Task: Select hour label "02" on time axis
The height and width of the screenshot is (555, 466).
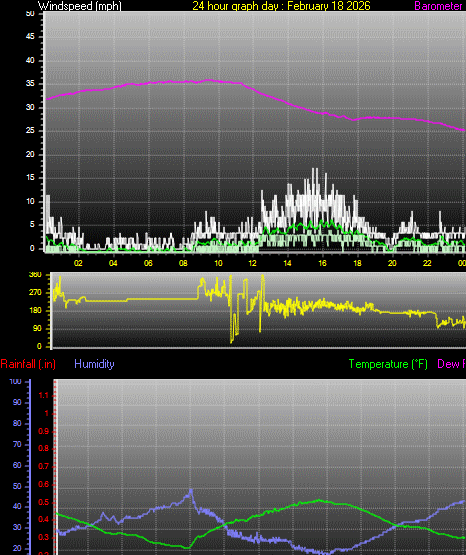Action: [x=78, y=263]
